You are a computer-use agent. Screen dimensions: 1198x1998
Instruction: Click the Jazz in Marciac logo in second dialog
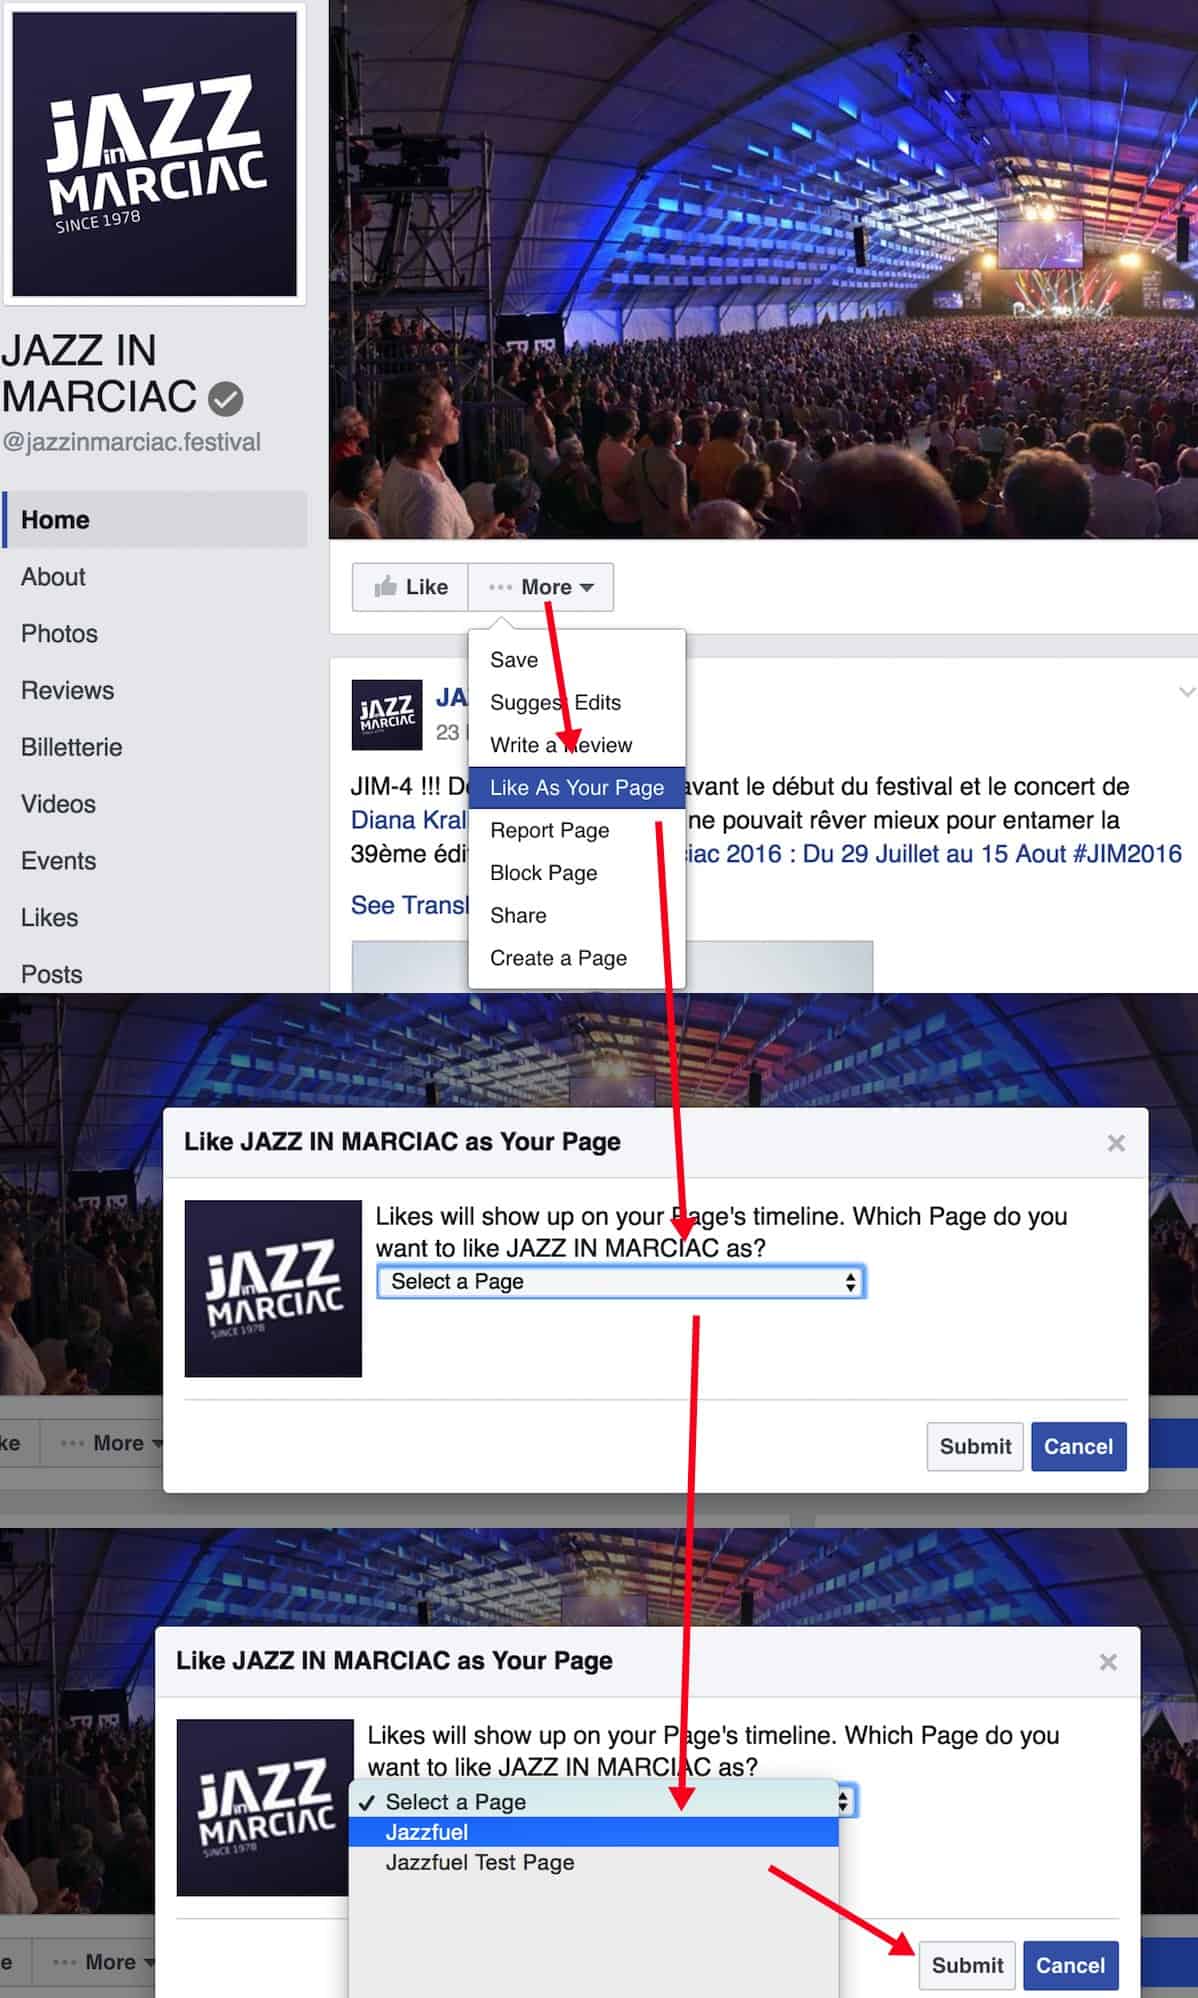pos(265,1808)
